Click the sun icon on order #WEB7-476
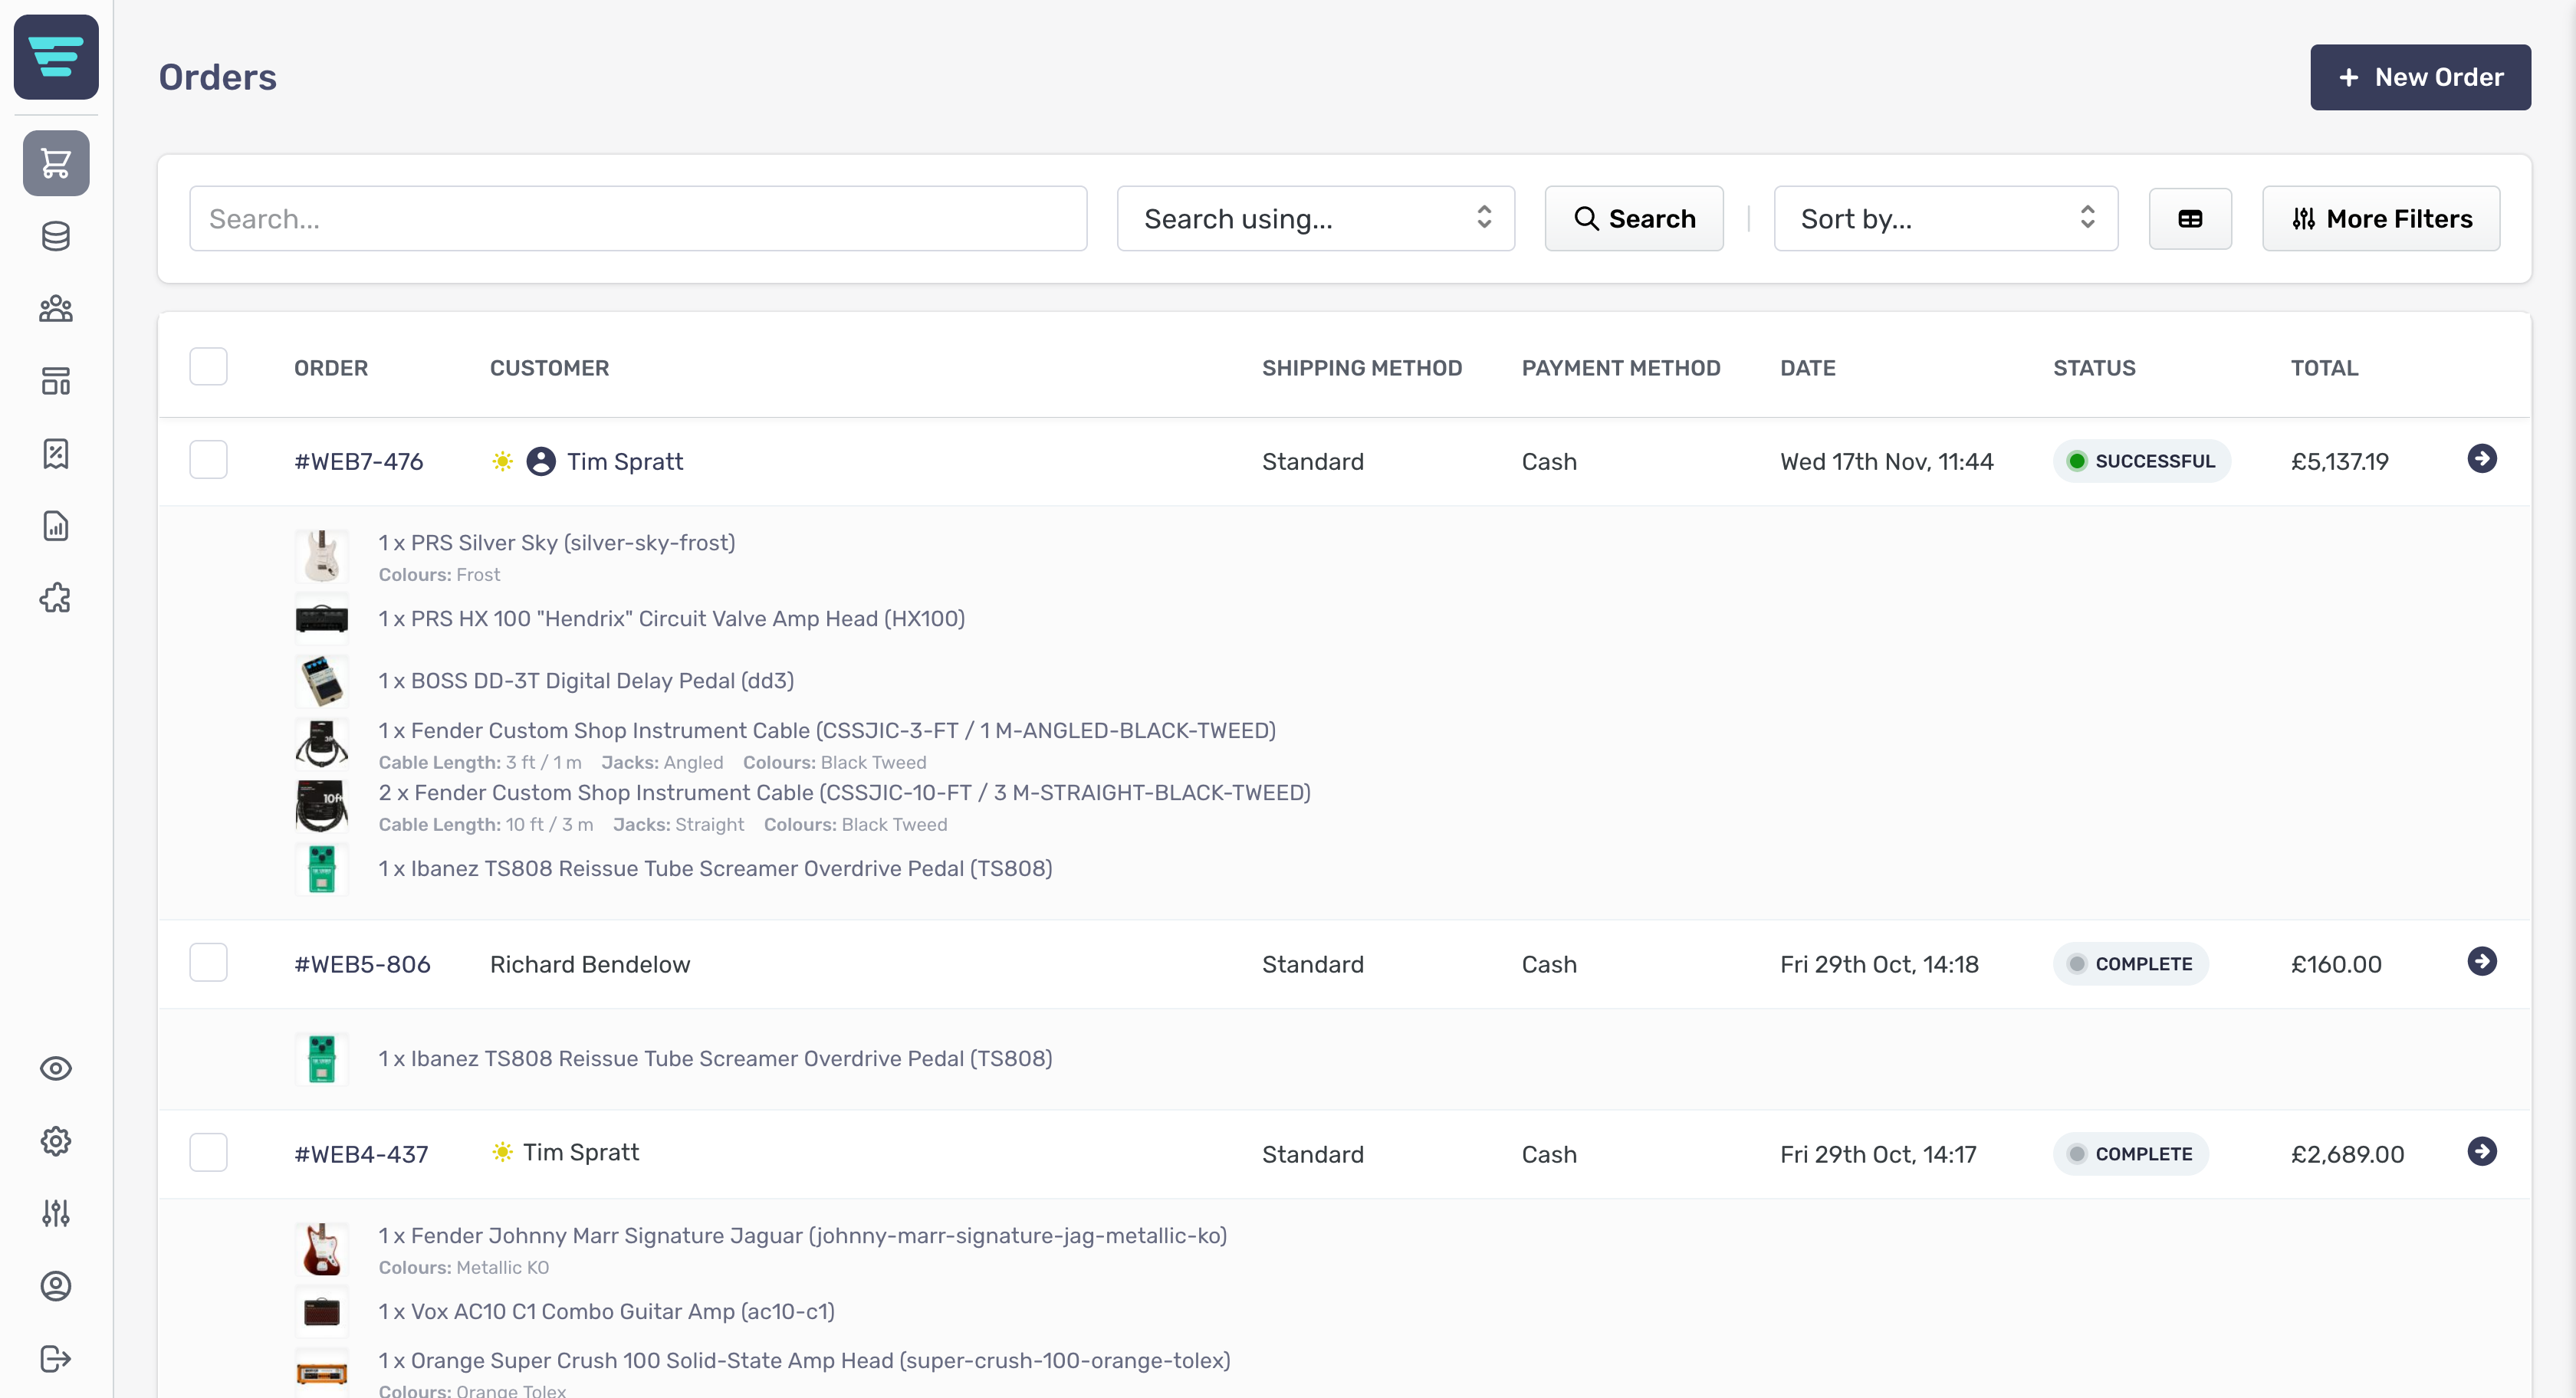Image resolution: width=2576 pixels, height=1398 pixels. click(503, 461)
